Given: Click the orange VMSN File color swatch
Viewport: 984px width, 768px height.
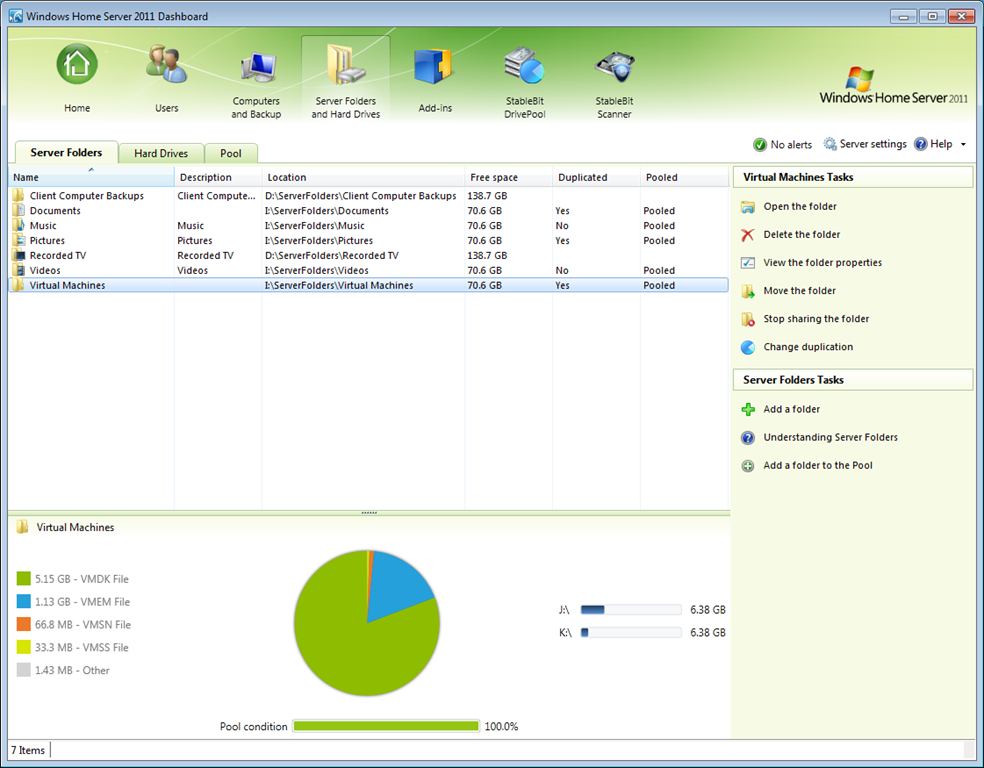Looking at the screenshot, I should (23, 624).
